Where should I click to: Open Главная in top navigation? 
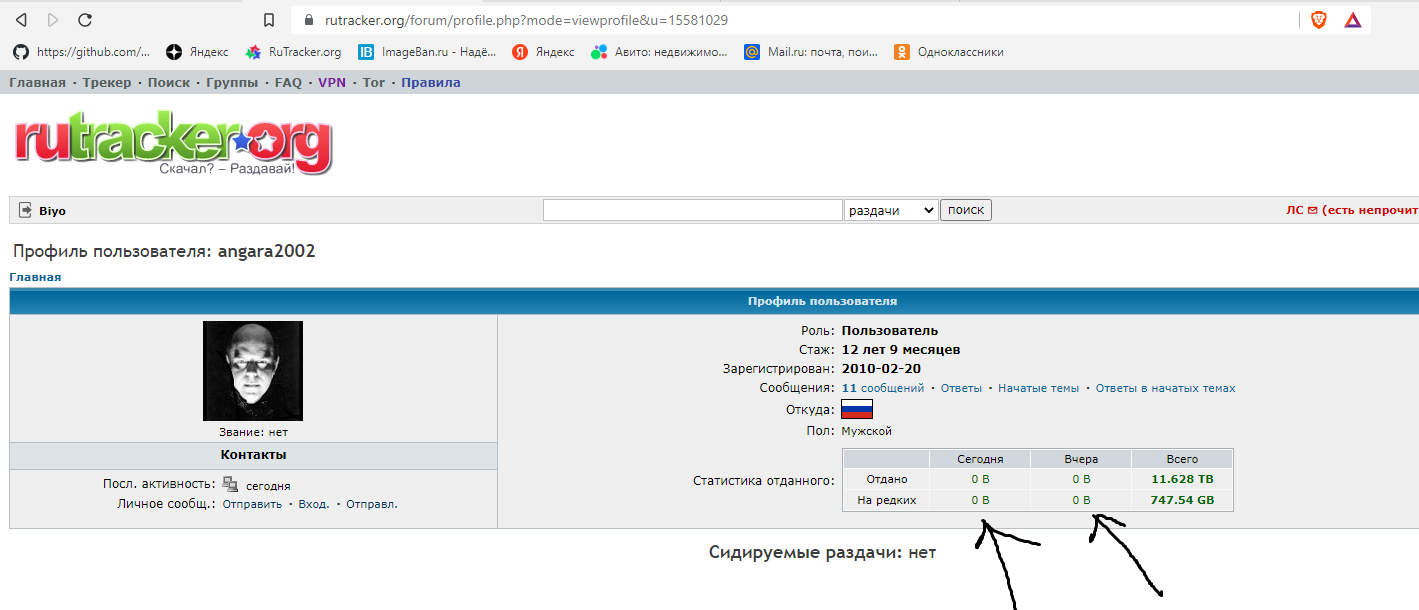(x=37, y=83)
